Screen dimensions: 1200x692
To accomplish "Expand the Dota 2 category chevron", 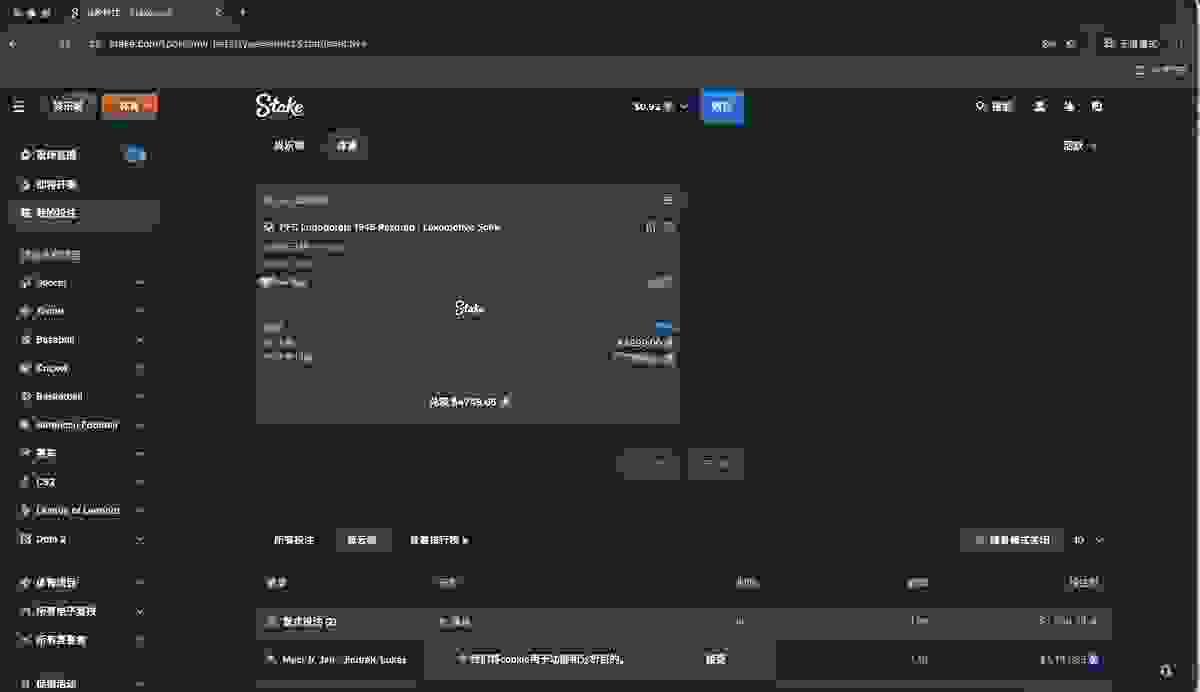I will tap(140, 539).
